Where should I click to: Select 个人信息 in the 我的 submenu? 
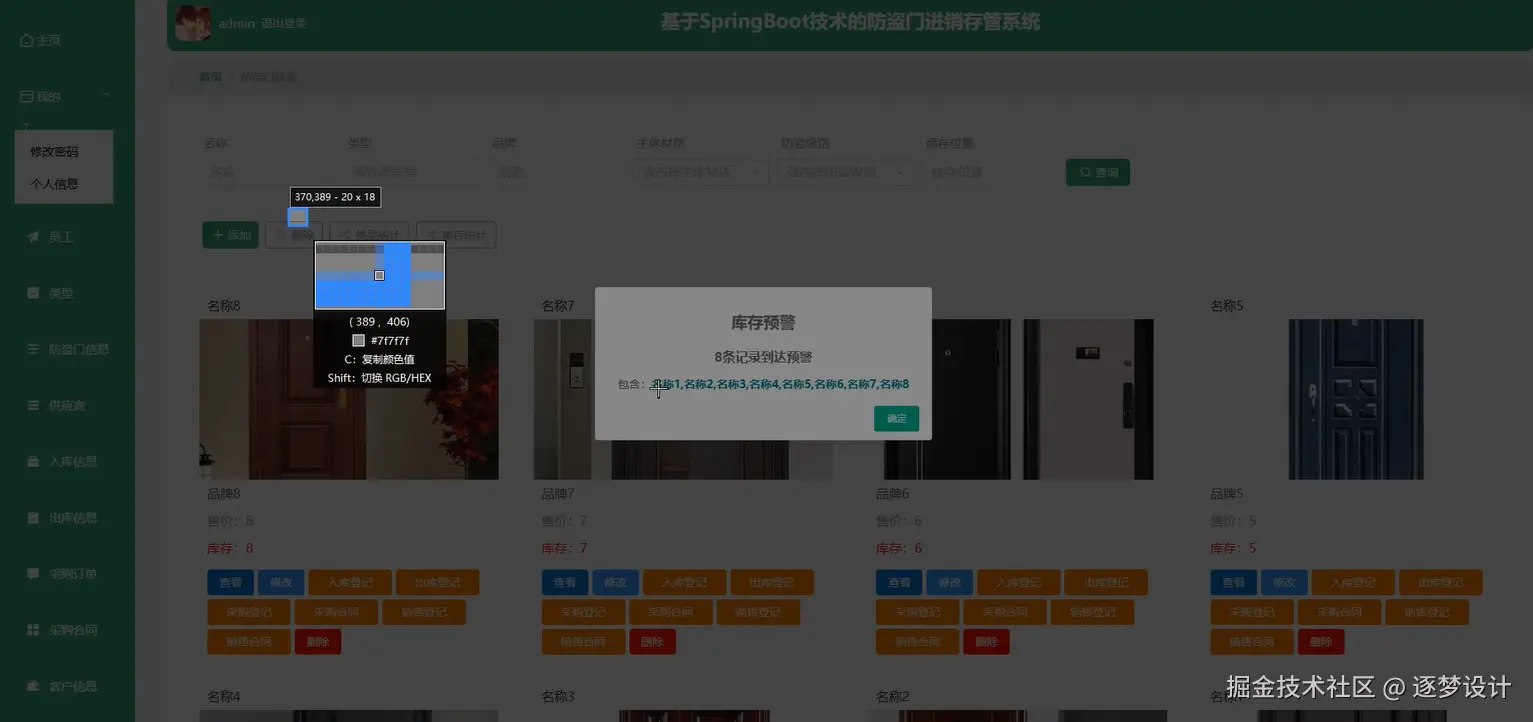pyautogui.click(x=54, y=184)
